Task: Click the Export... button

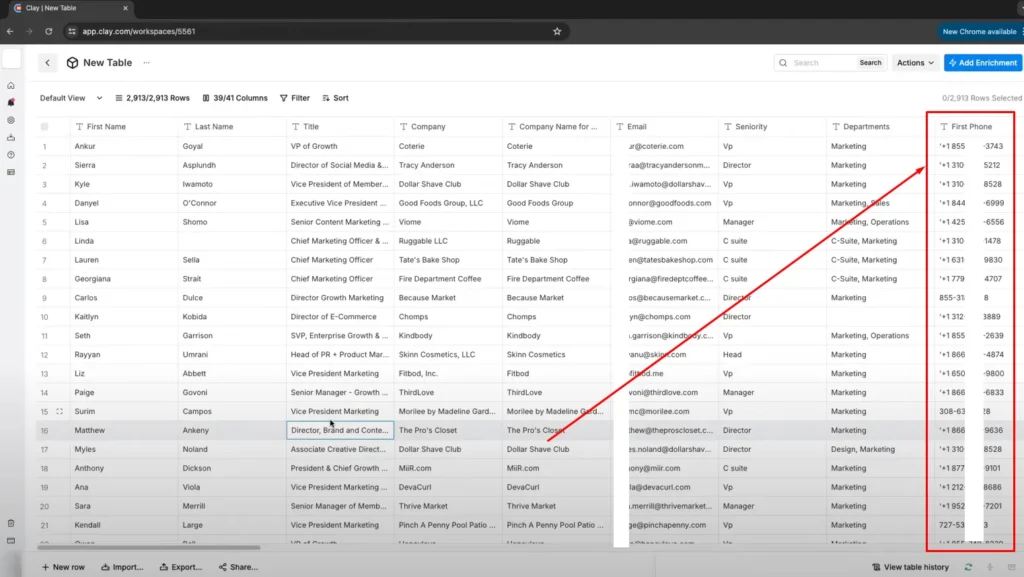Action: pos(181,567)
